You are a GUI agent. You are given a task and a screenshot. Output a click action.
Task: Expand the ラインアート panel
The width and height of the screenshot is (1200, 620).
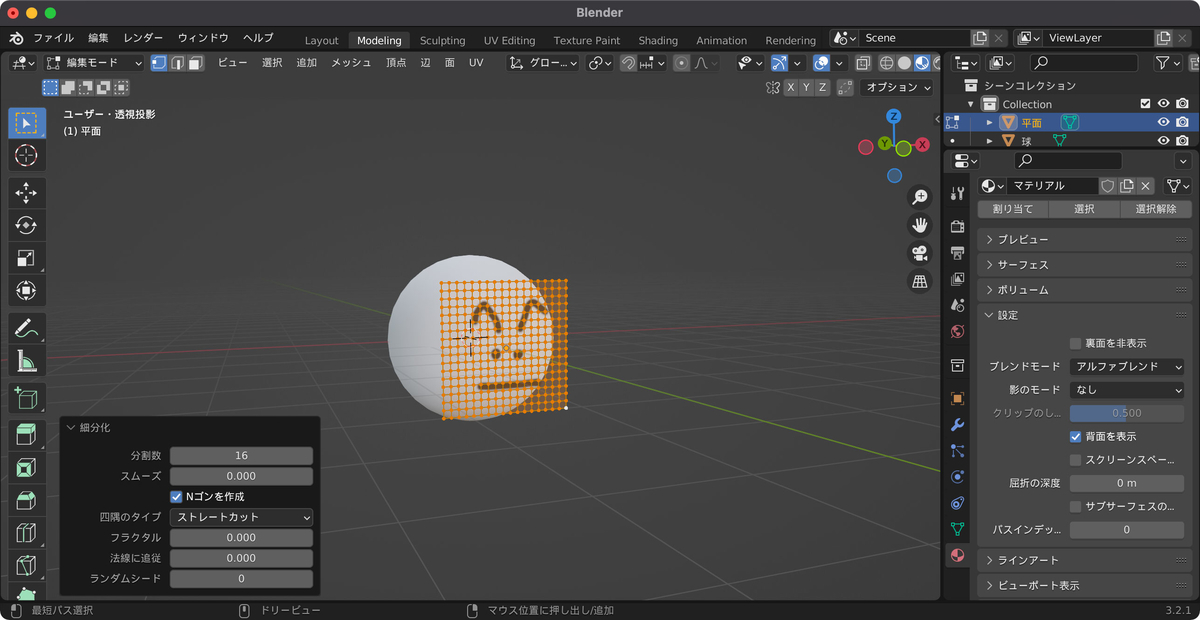pos(1084,560)
